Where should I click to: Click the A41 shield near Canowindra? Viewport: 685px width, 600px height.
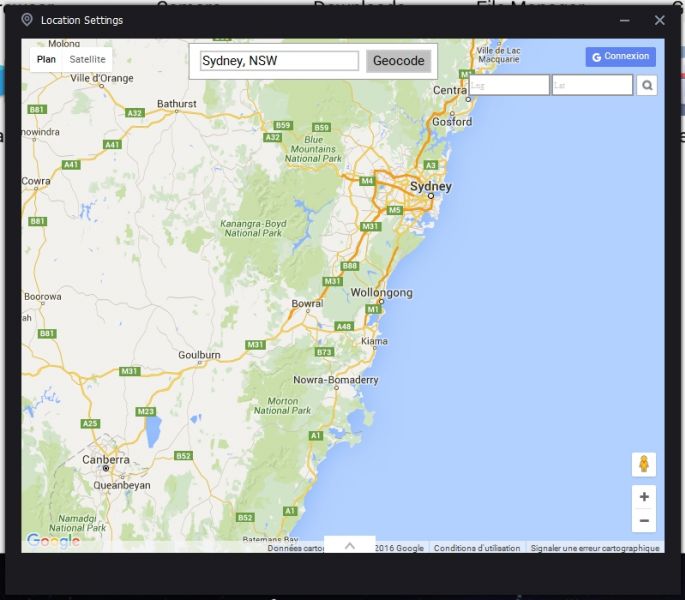[x=71, y=164]
